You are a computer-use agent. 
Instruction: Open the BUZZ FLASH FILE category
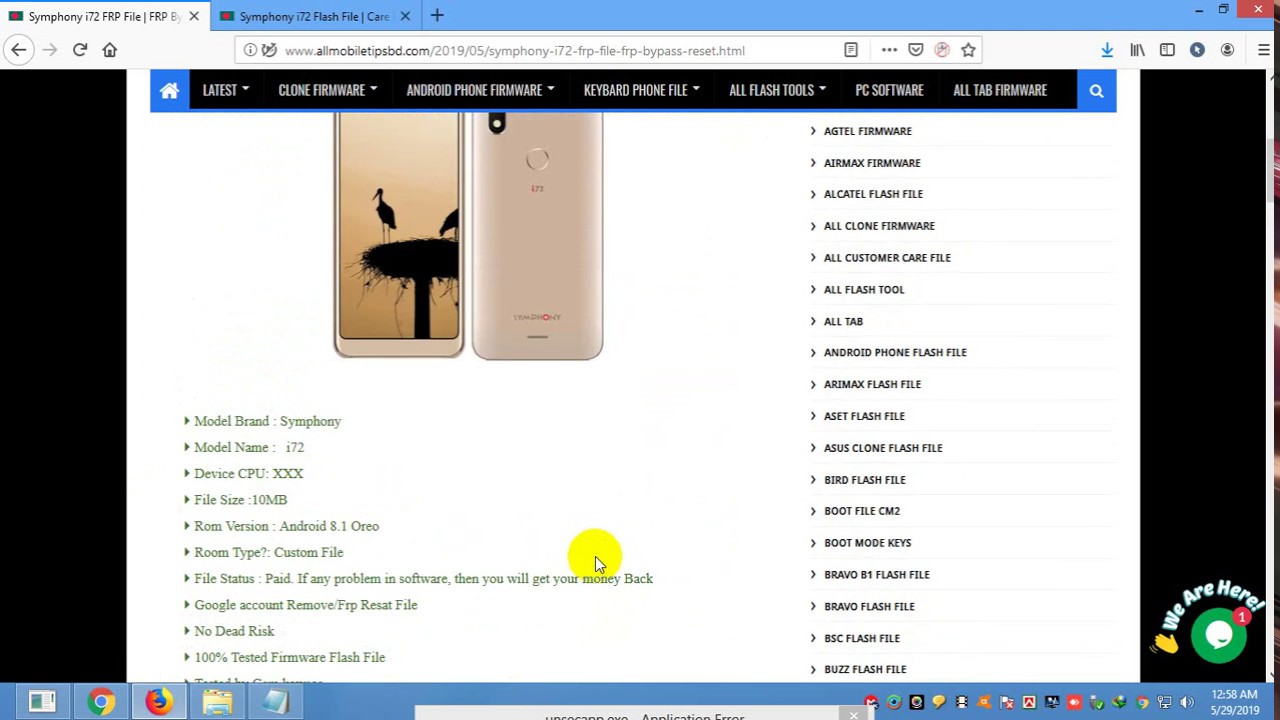[865, 670]
